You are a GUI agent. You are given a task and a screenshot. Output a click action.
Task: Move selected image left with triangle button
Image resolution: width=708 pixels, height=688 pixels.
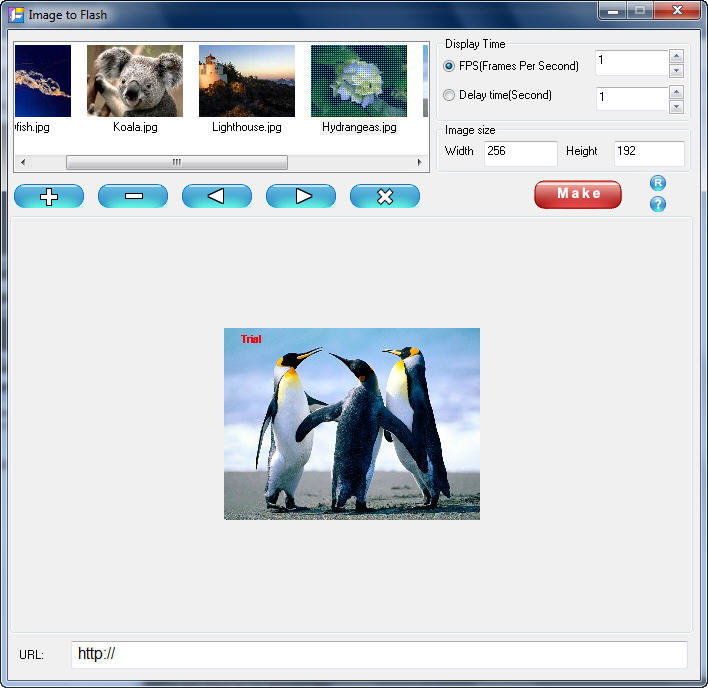coord(217,196)
